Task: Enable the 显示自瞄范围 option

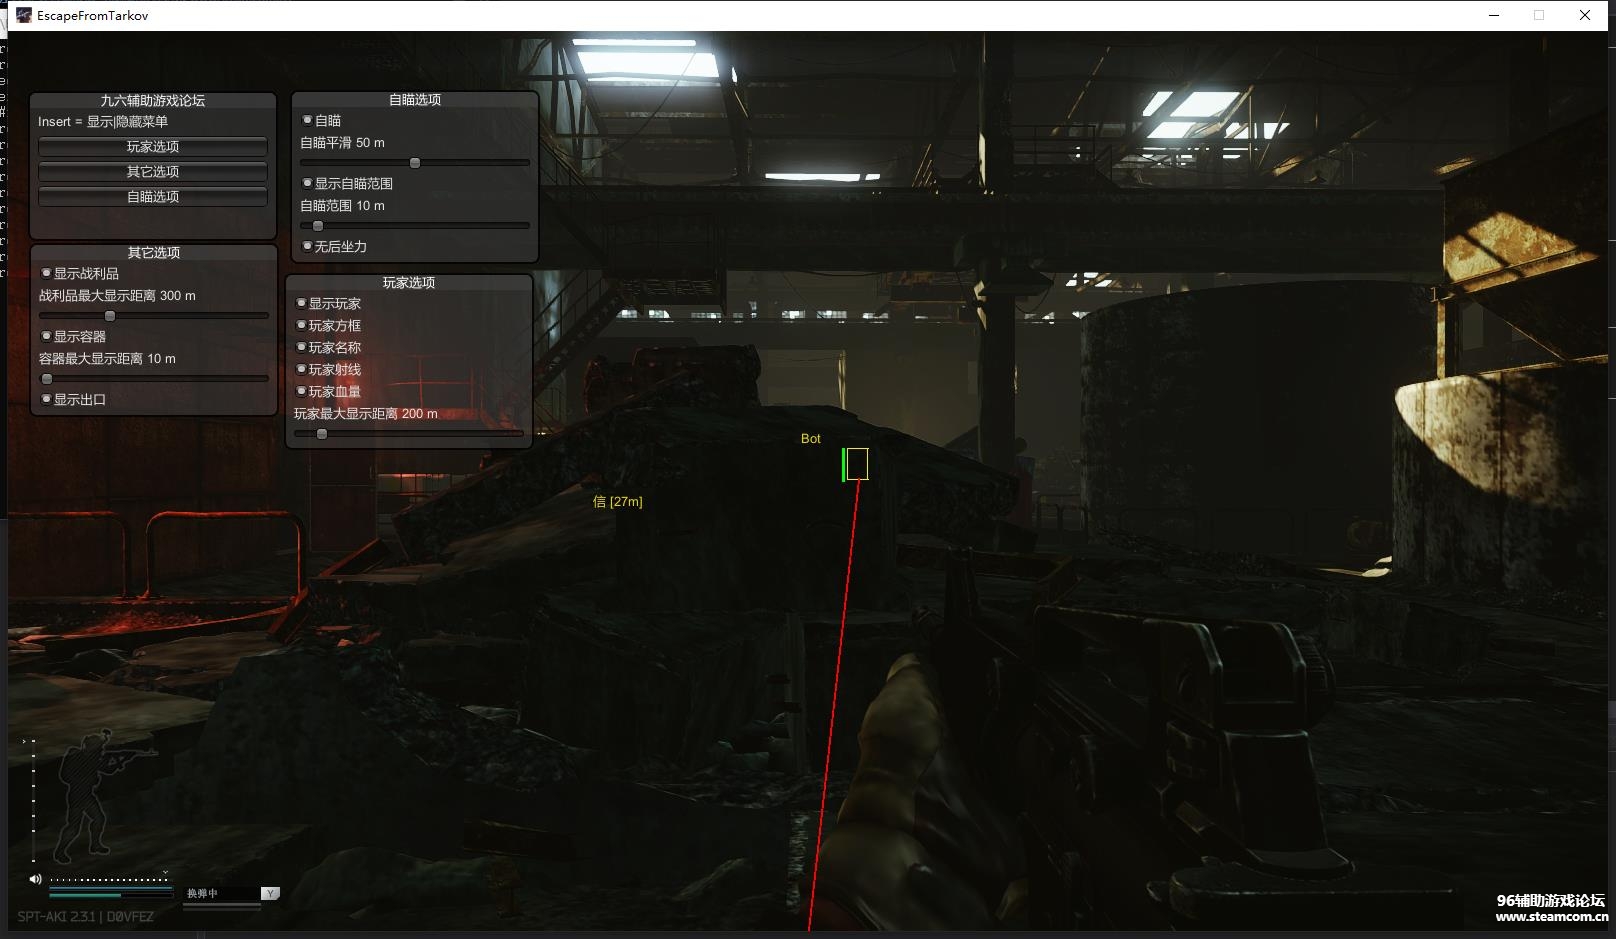Action: pyautogui.click(x=307, y=183)
